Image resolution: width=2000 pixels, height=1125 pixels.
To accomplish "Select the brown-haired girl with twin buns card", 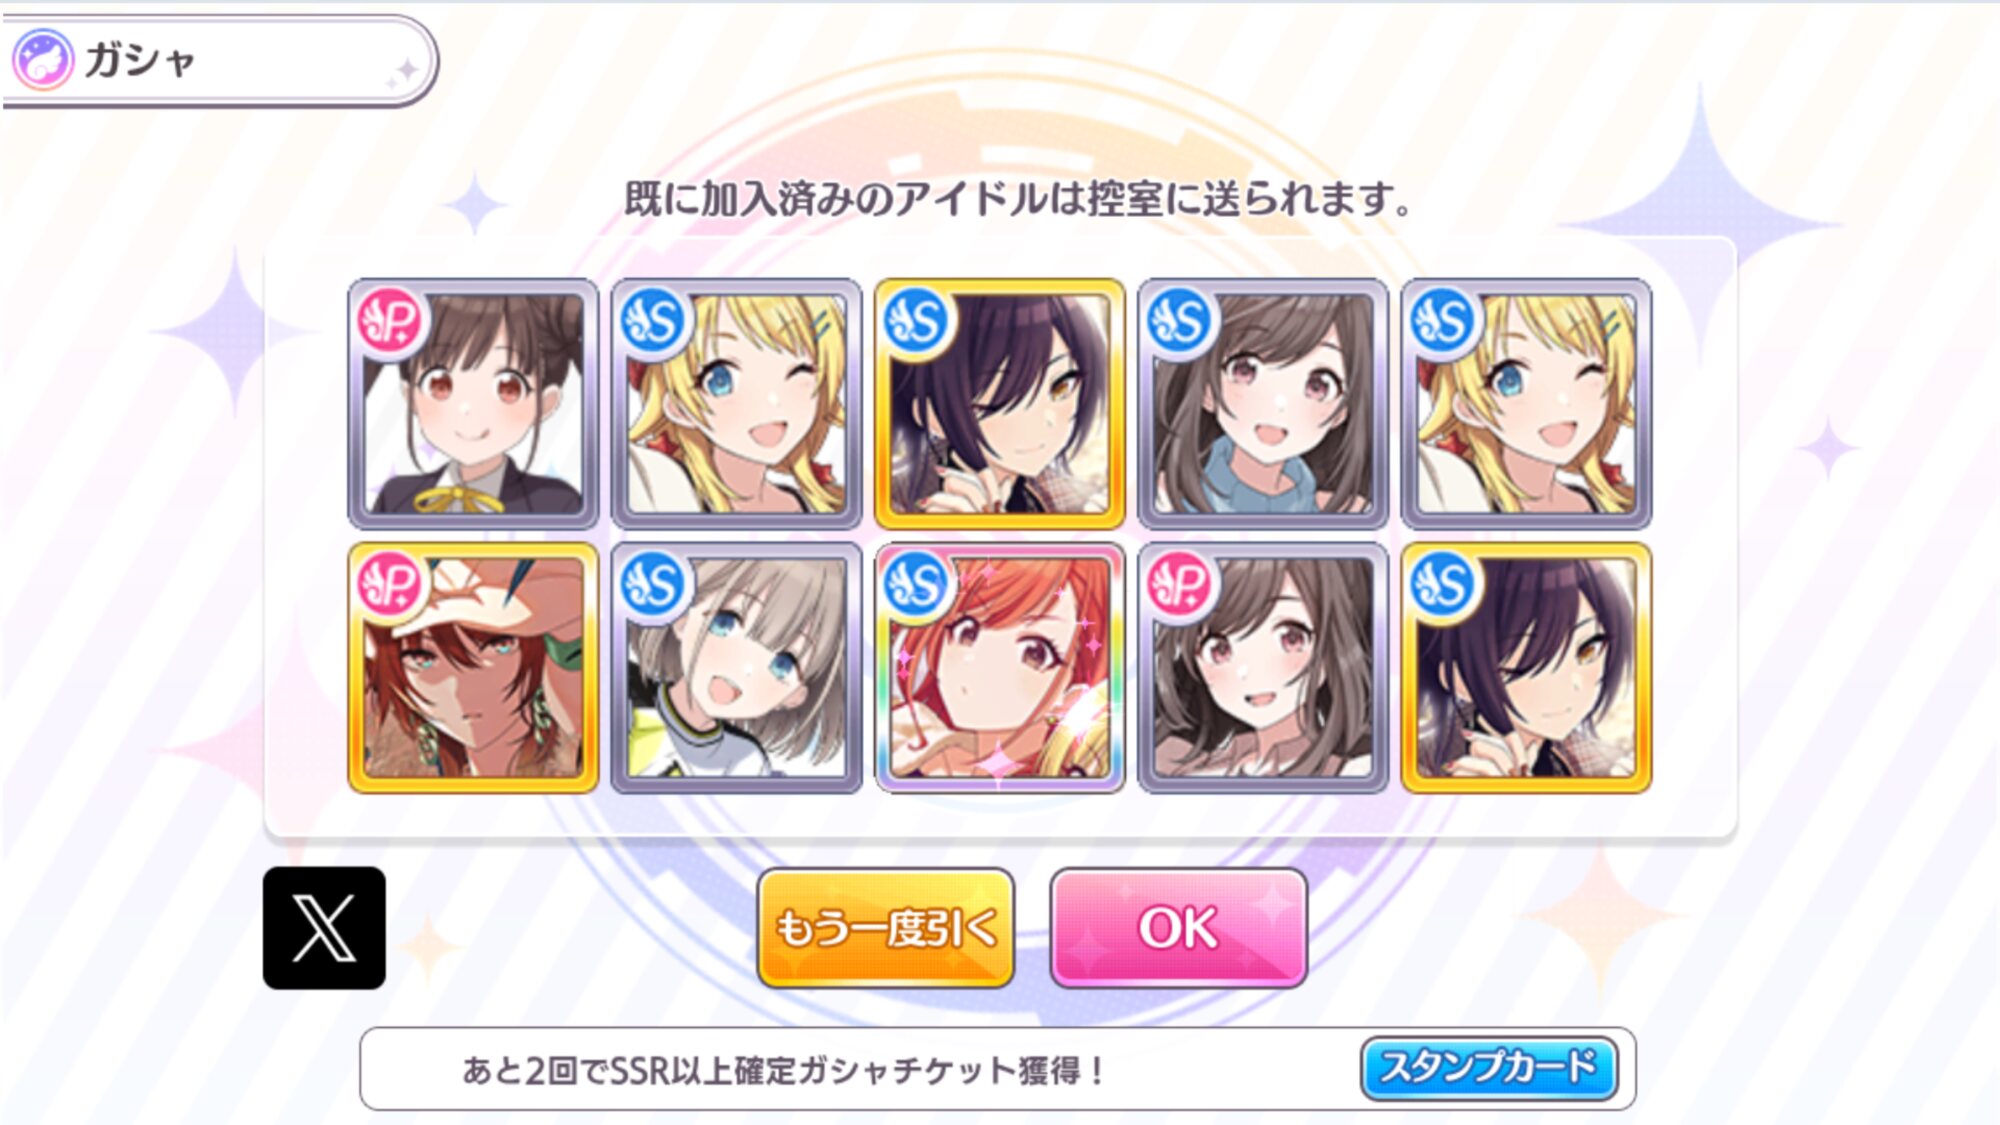I will click(473, 404).
